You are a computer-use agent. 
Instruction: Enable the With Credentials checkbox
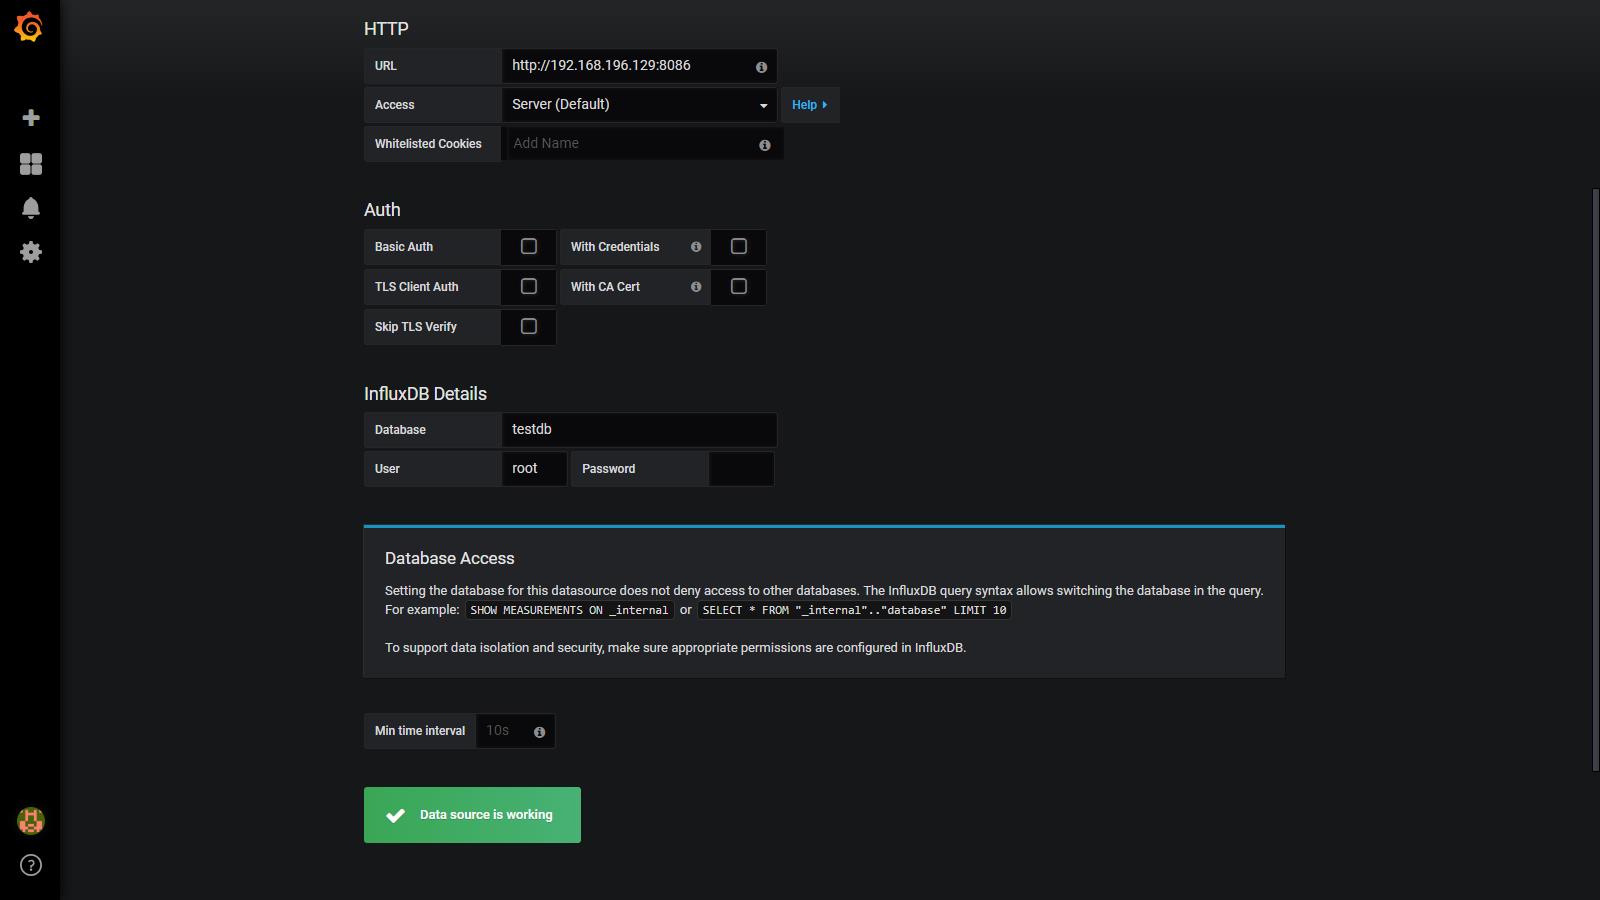click(x=739, y=246)
